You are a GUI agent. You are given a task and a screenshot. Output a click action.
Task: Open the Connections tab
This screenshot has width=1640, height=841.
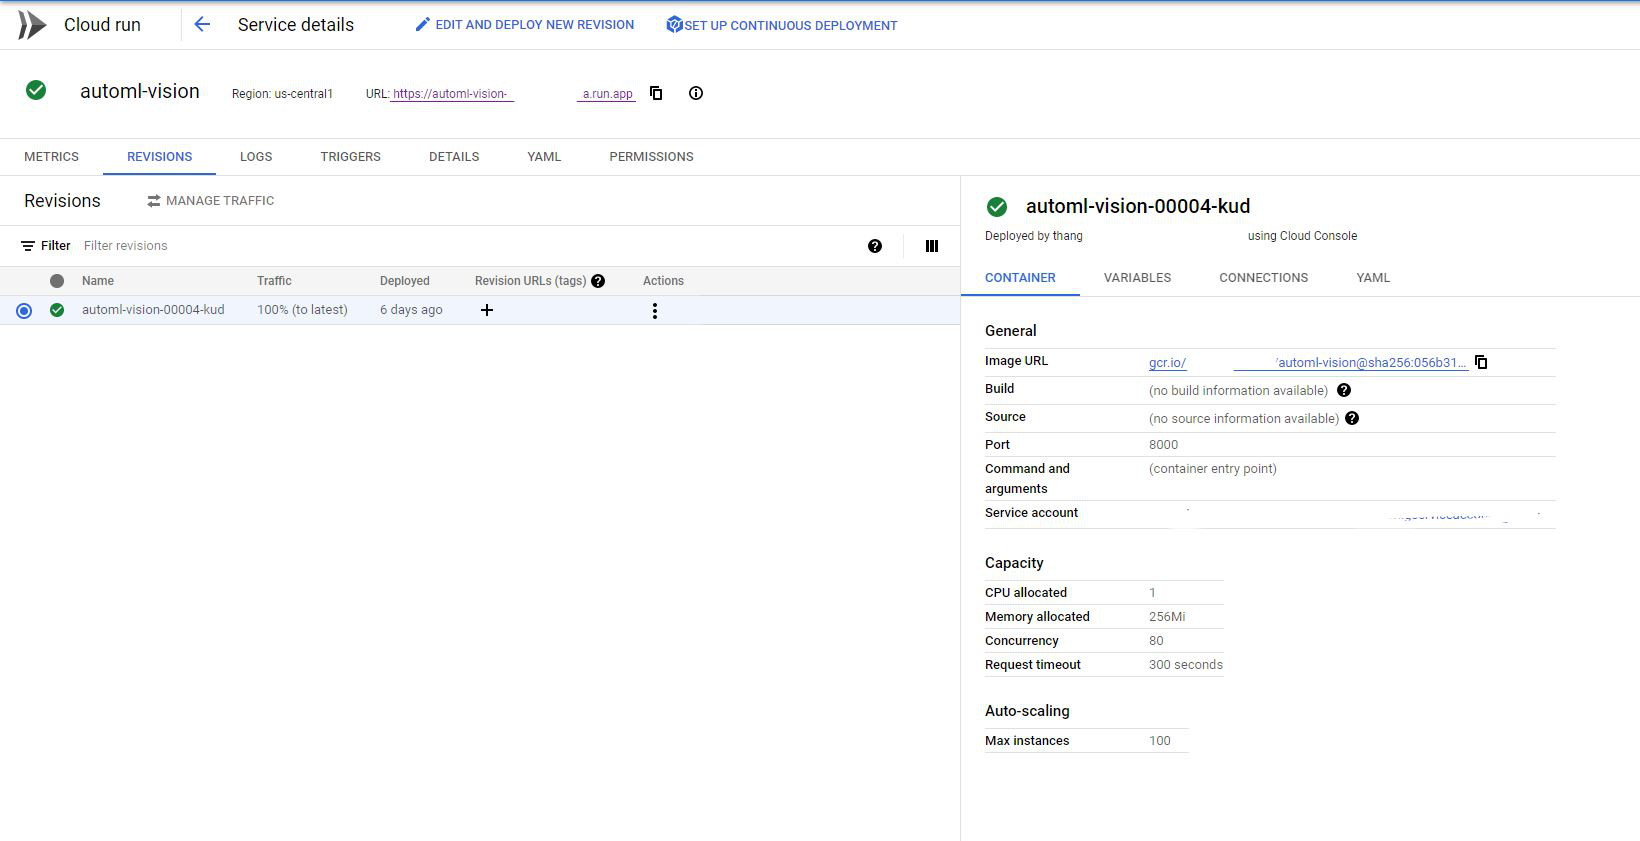1263,278
